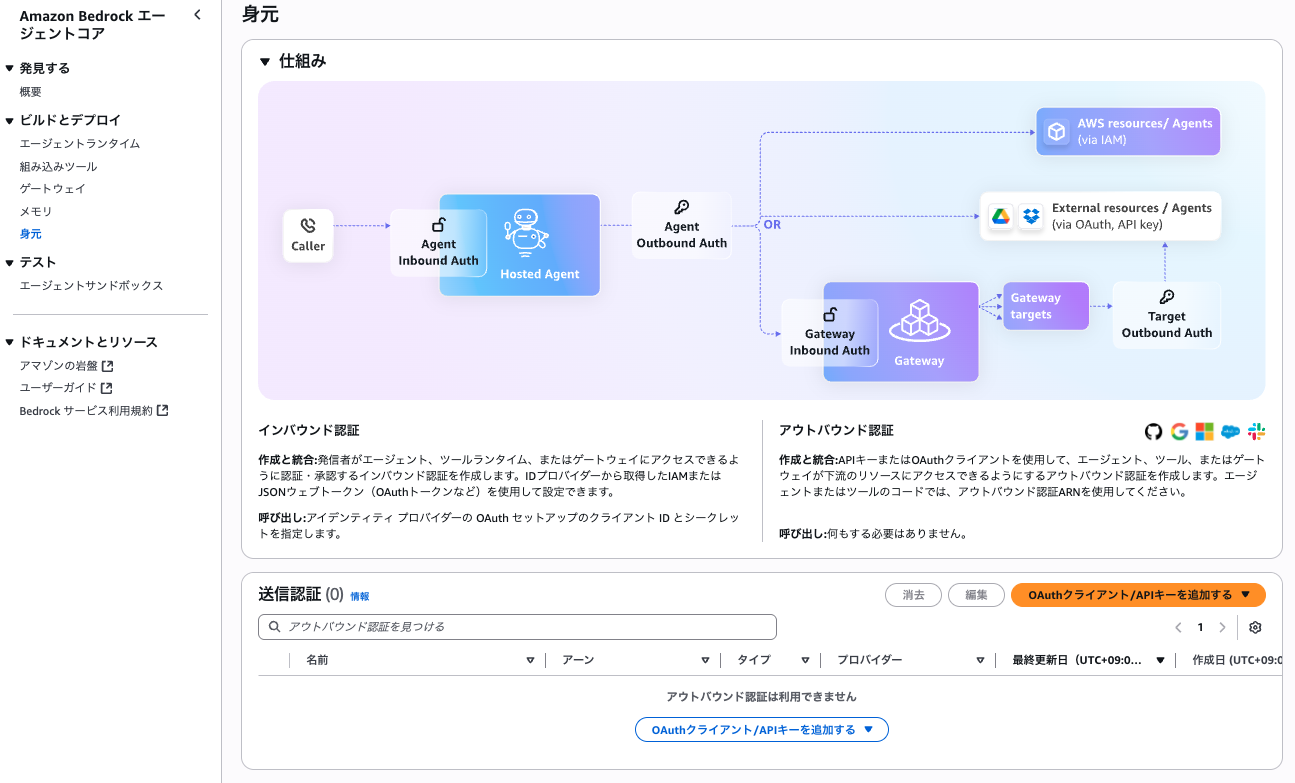Open orange OAuthクライアント/APIキーを追加する dropdown
The image size is (1295, 783).
[1139, 595]
